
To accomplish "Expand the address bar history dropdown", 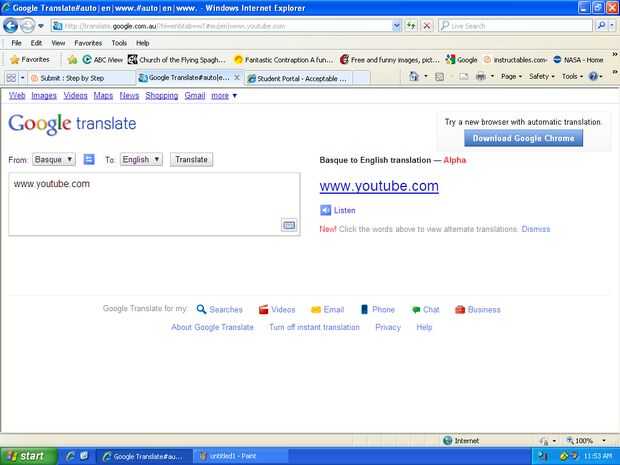I will pos(397,26).
